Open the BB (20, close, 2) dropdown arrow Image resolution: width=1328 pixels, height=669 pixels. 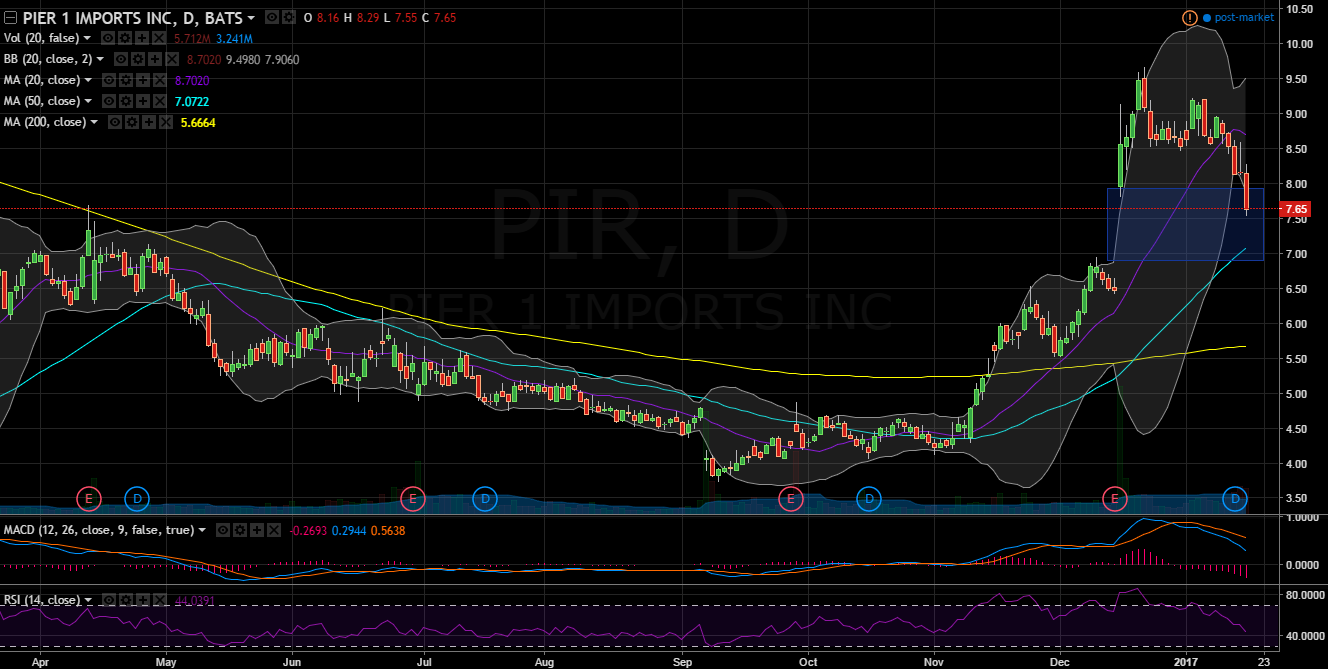pyautogui.click(x=101, y=60)
